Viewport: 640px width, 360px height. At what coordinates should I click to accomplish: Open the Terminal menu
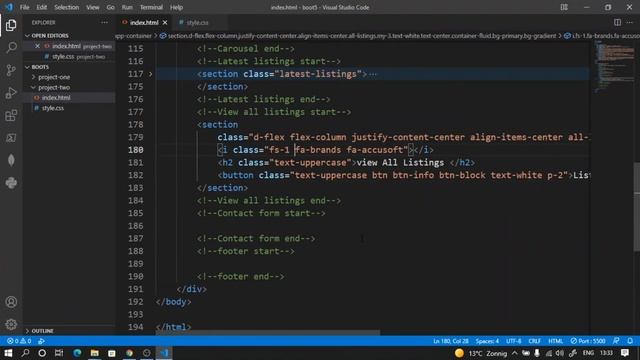151,7
